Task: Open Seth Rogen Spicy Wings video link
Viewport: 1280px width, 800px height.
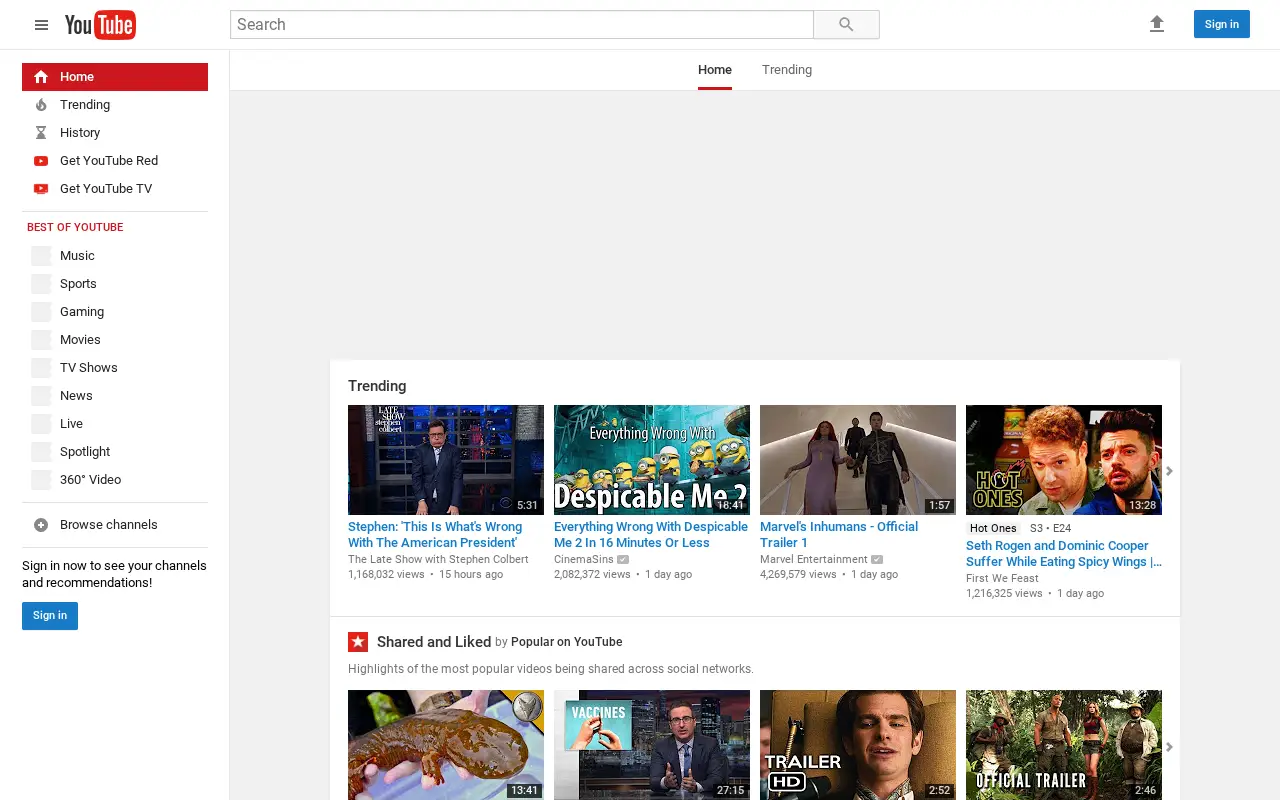Action: [x=1064, y=554]
